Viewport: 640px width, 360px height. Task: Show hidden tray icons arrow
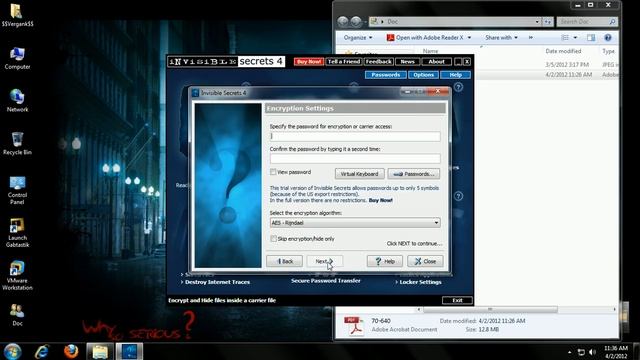click(x=569, y=352)
